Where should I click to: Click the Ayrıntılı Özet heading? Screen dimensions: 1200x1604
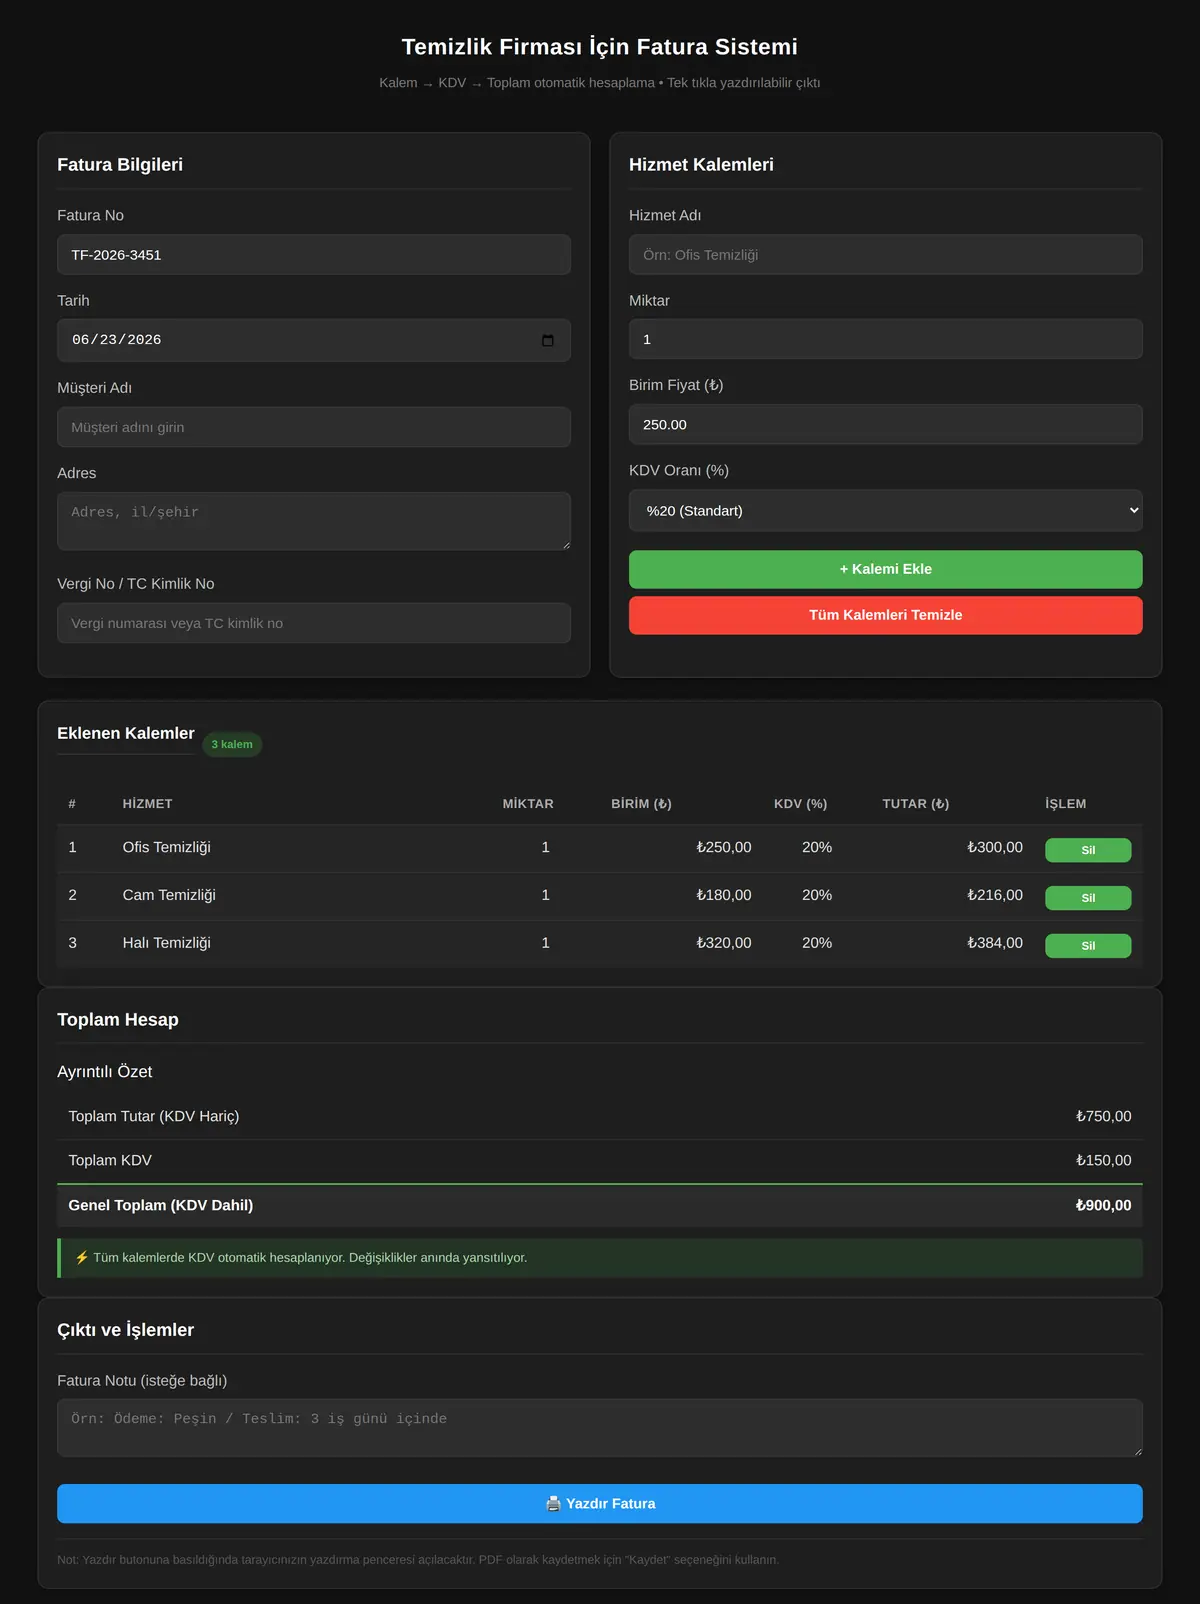click(105, 1071)
